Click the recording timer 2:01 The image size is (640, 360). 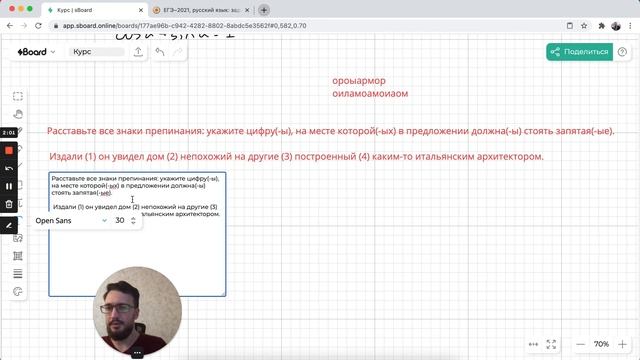[9, 133]
